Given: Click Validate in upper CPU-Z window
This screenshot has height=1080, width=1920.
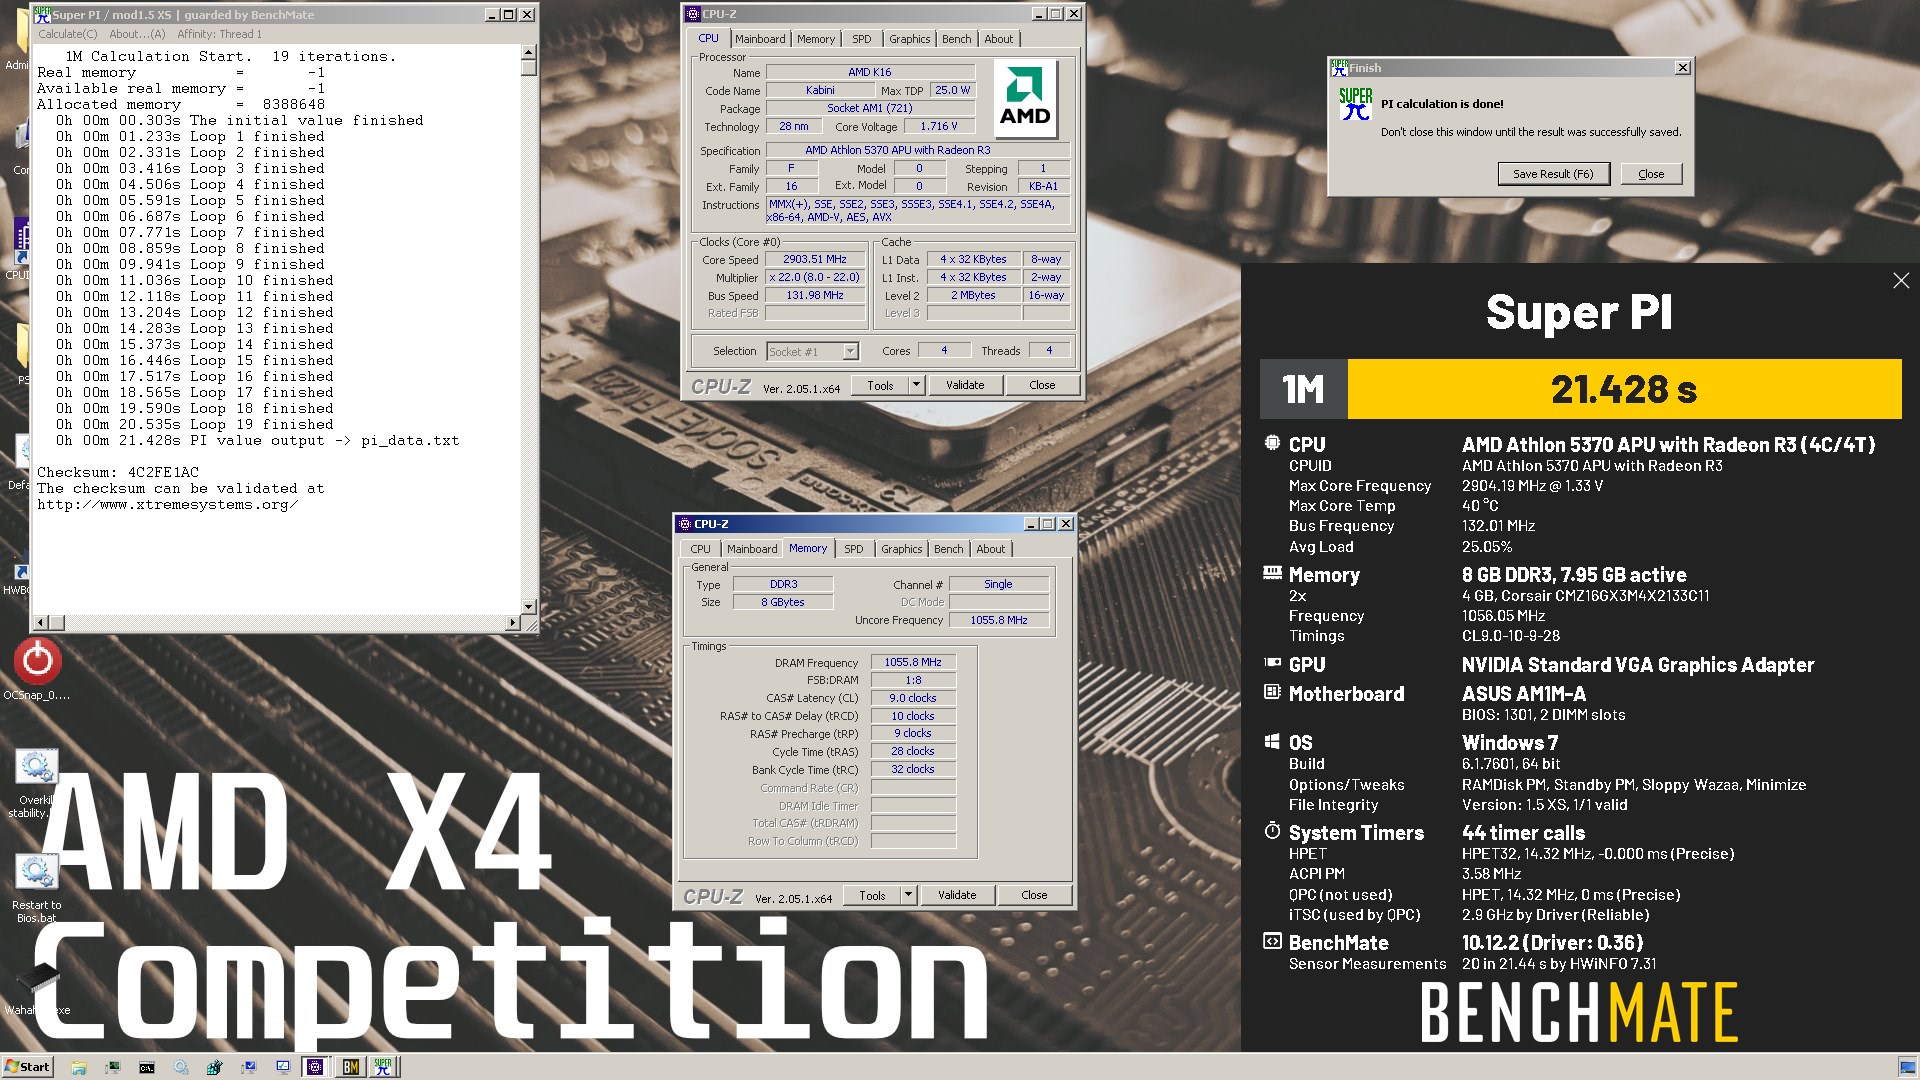Looking at the screenshot, I should coord(965,385).
